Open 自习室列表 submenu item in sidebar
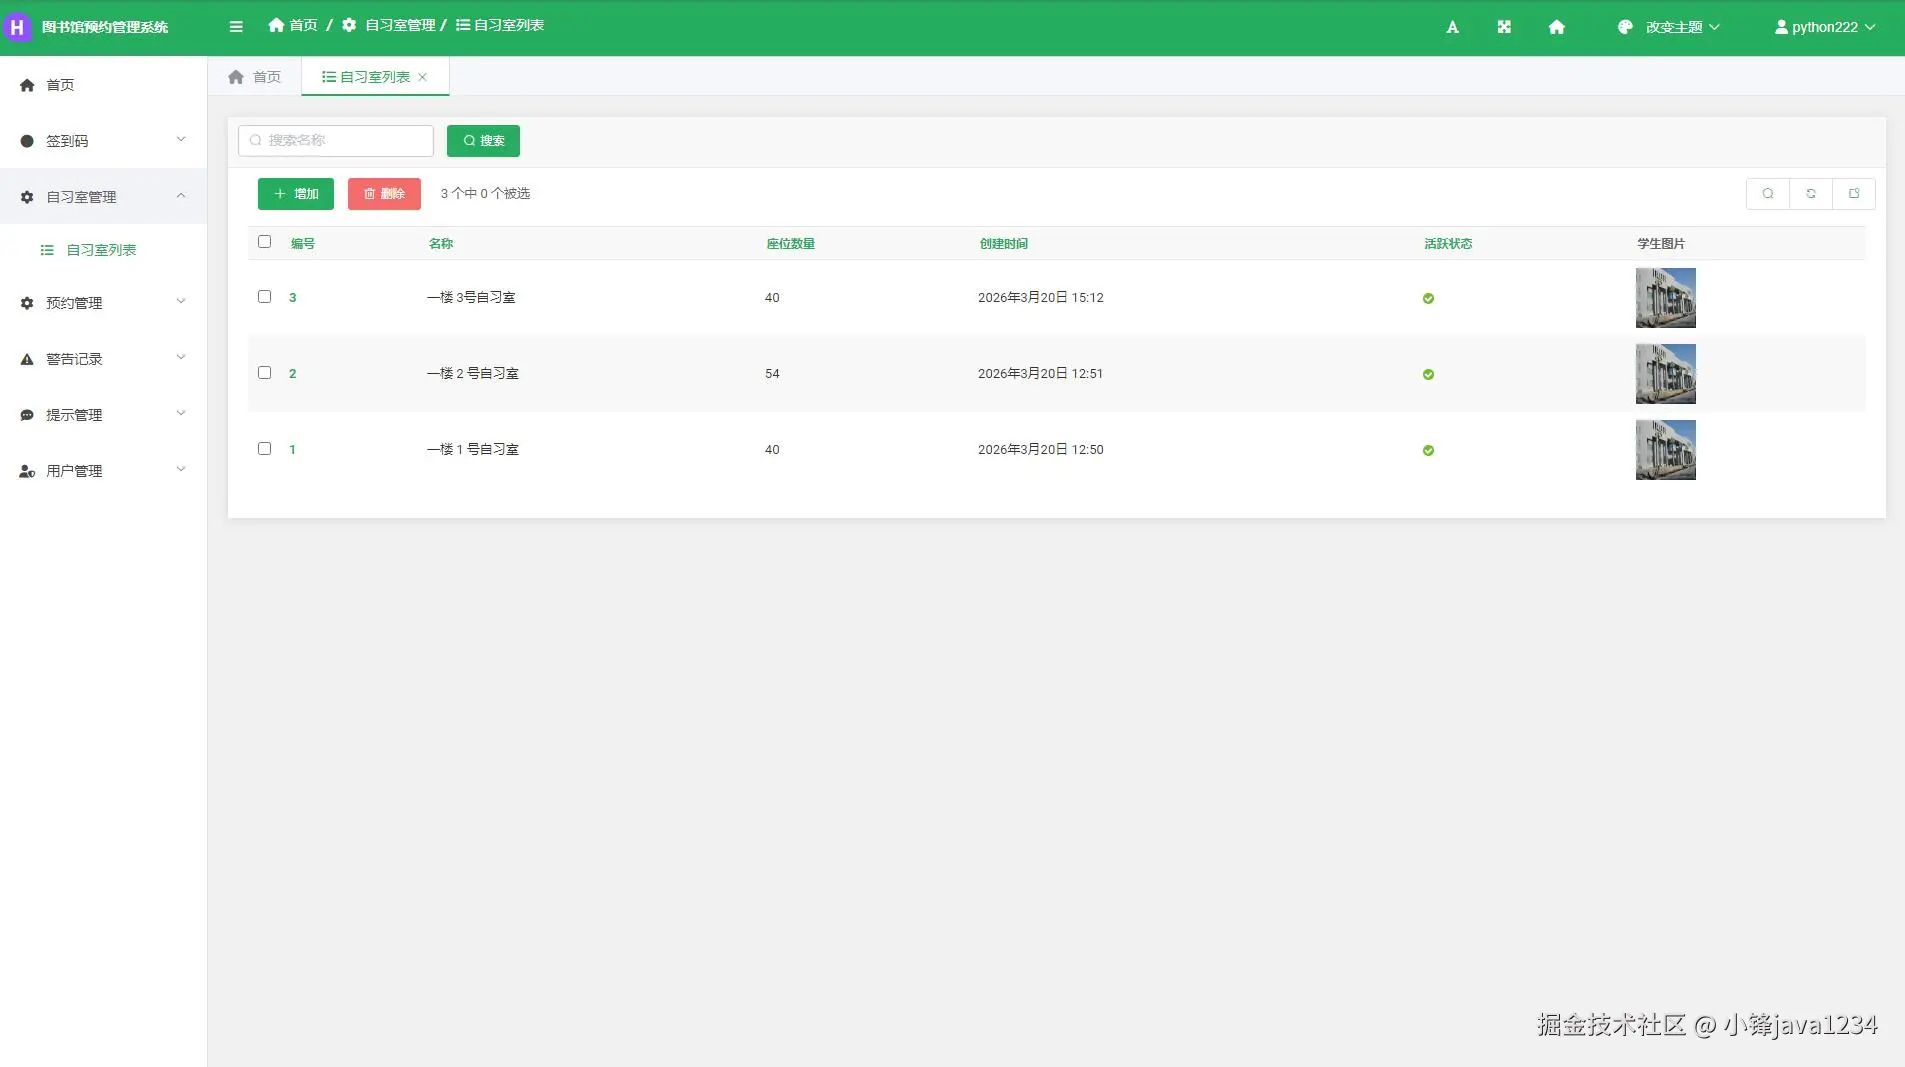 [103, 250]
